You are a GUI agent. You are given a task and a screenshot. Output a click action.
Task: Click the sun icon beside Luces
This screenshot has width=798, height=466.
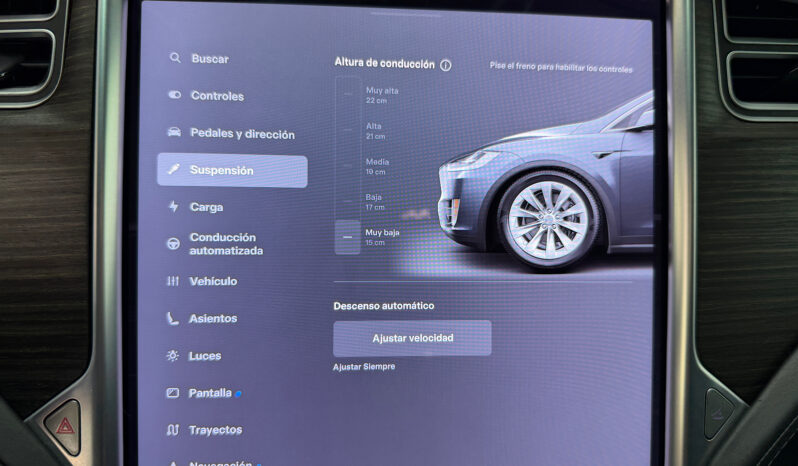(x=173, y=356)
